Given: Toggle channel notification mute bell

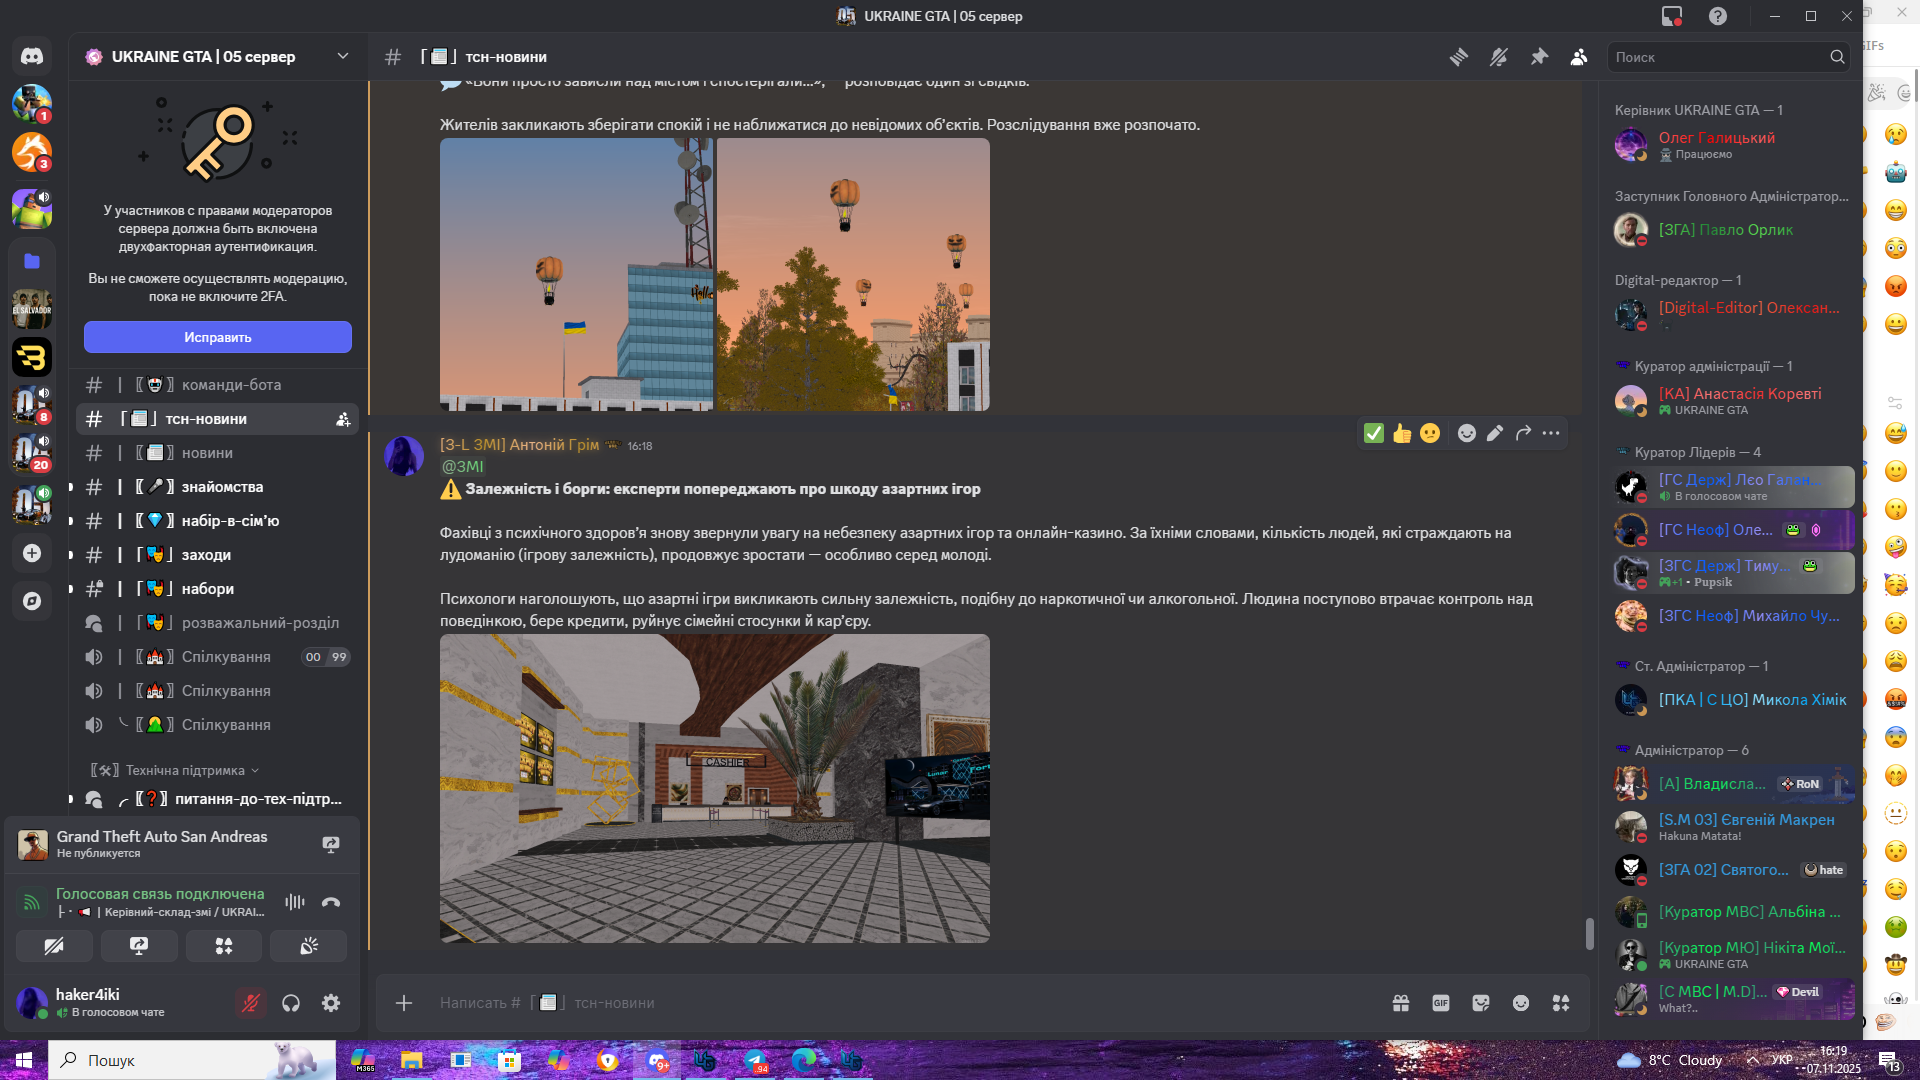Looking at the screenshot, I should pyautogui.click(x=1499, y=57).
